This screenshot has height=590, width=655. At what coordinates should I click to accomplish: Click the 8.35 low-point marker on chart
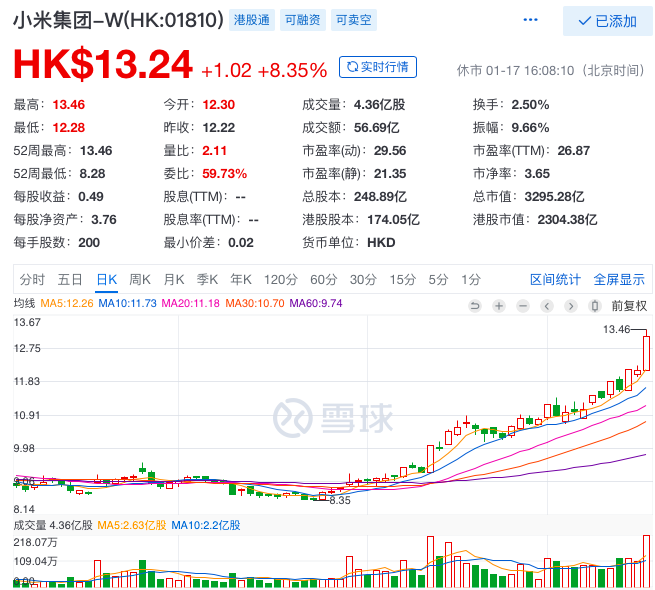click(x=340, y=501)
